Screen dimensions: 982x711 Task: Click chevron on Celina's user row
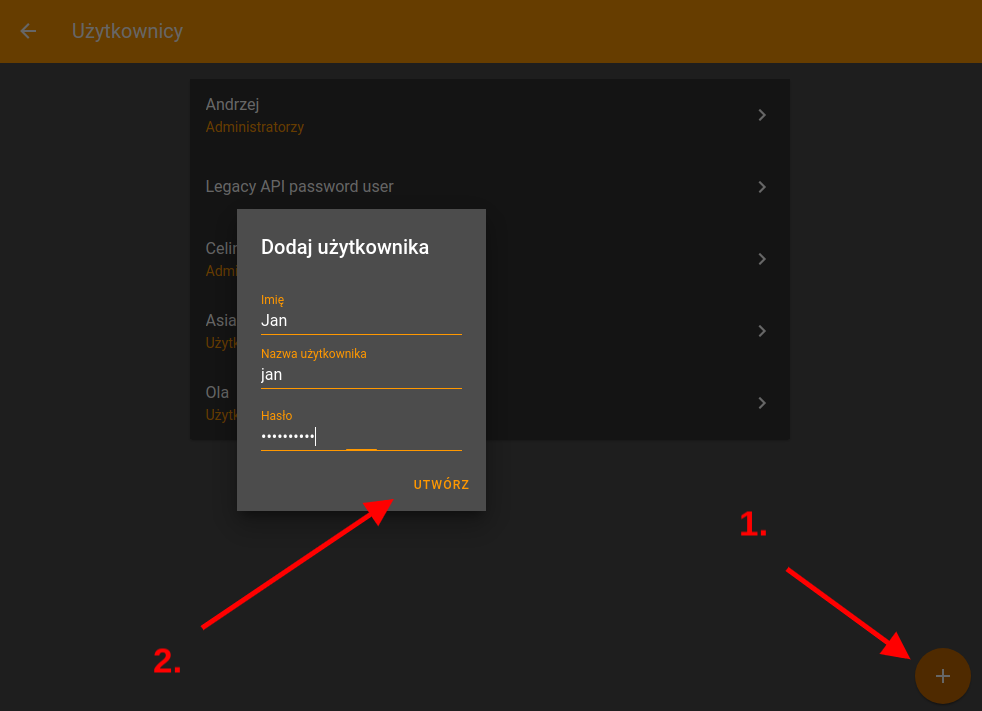(762, 259)
